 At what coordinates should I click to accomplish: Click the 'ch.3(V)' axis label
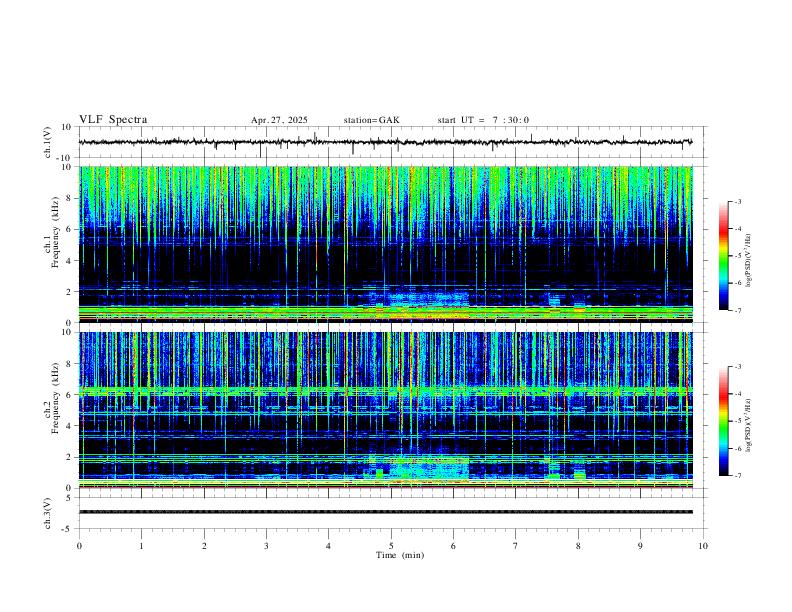(48, 514)
